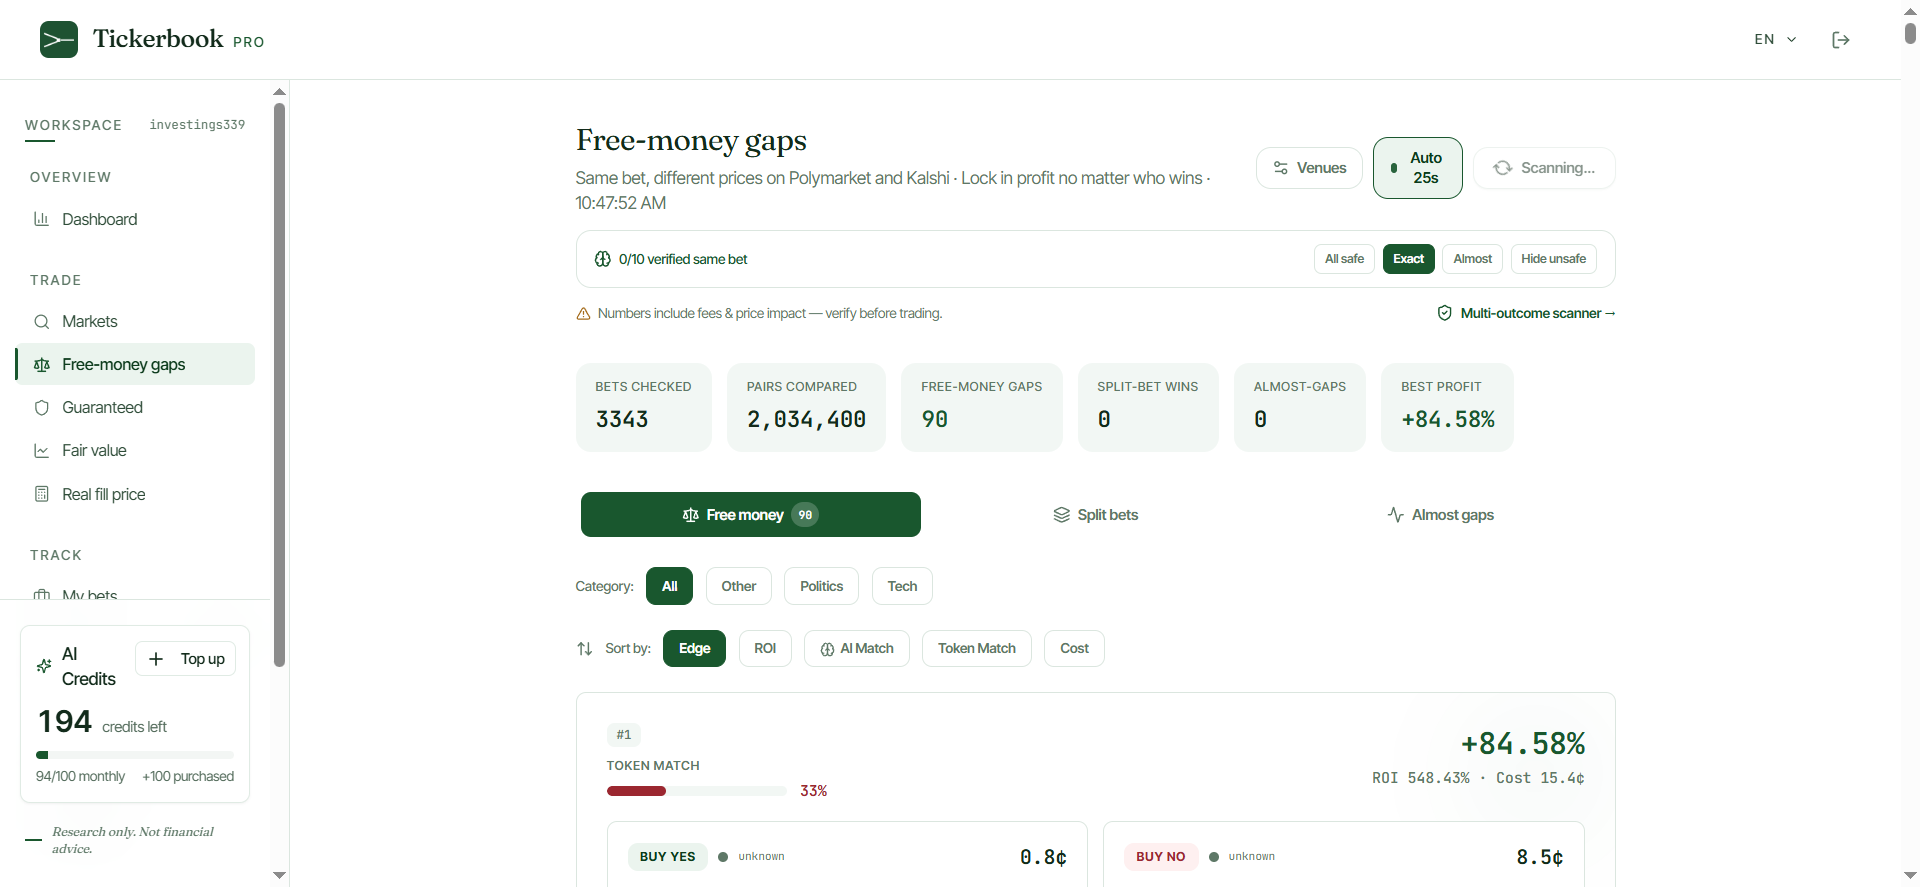Filter by Politics category

tap(822, 586)
